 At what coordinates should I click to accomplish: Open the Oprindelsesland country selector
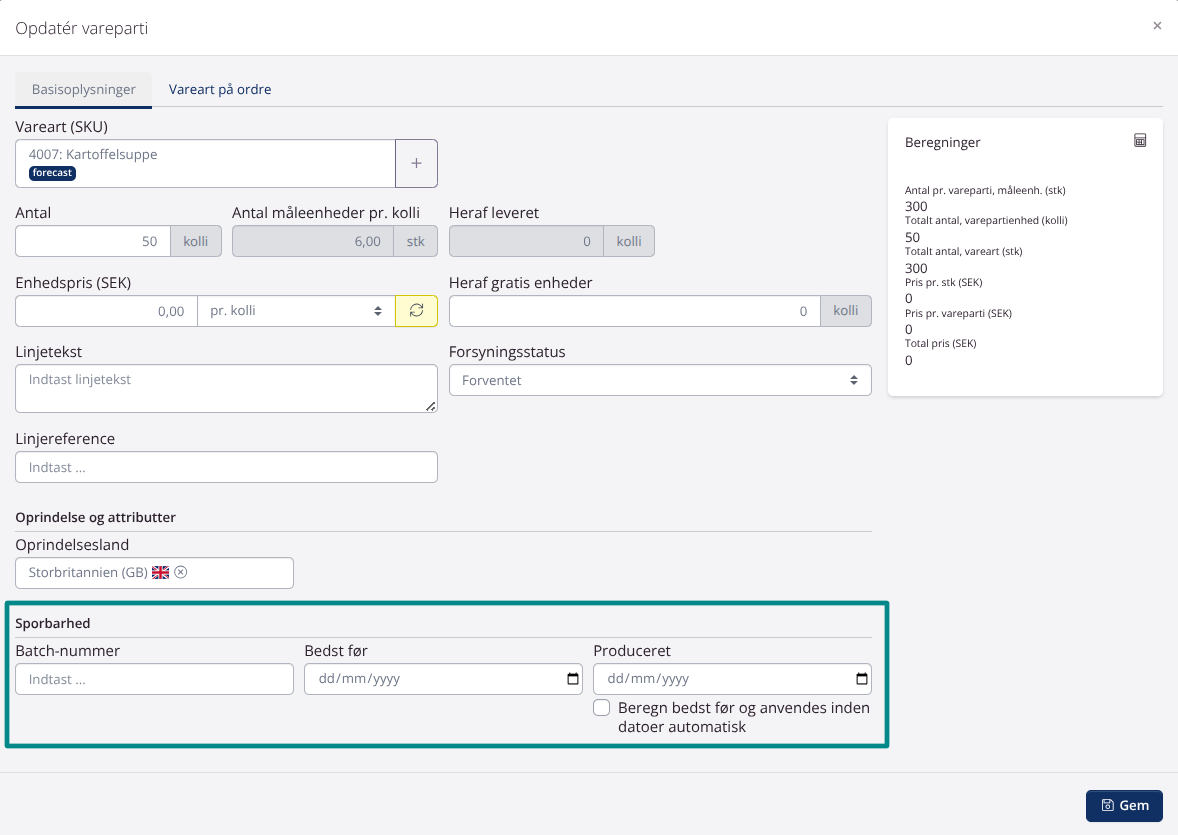pyautogui.click(x=235, y=573)
